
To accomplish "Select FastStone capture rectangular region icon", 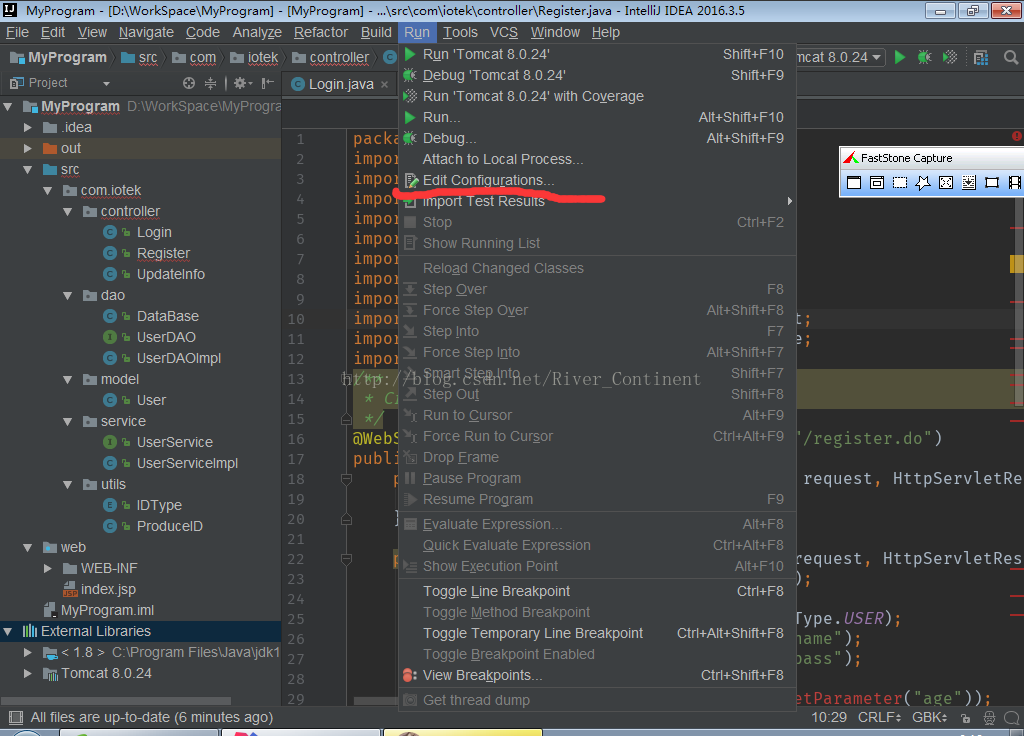I will click(x=900, y=183).
